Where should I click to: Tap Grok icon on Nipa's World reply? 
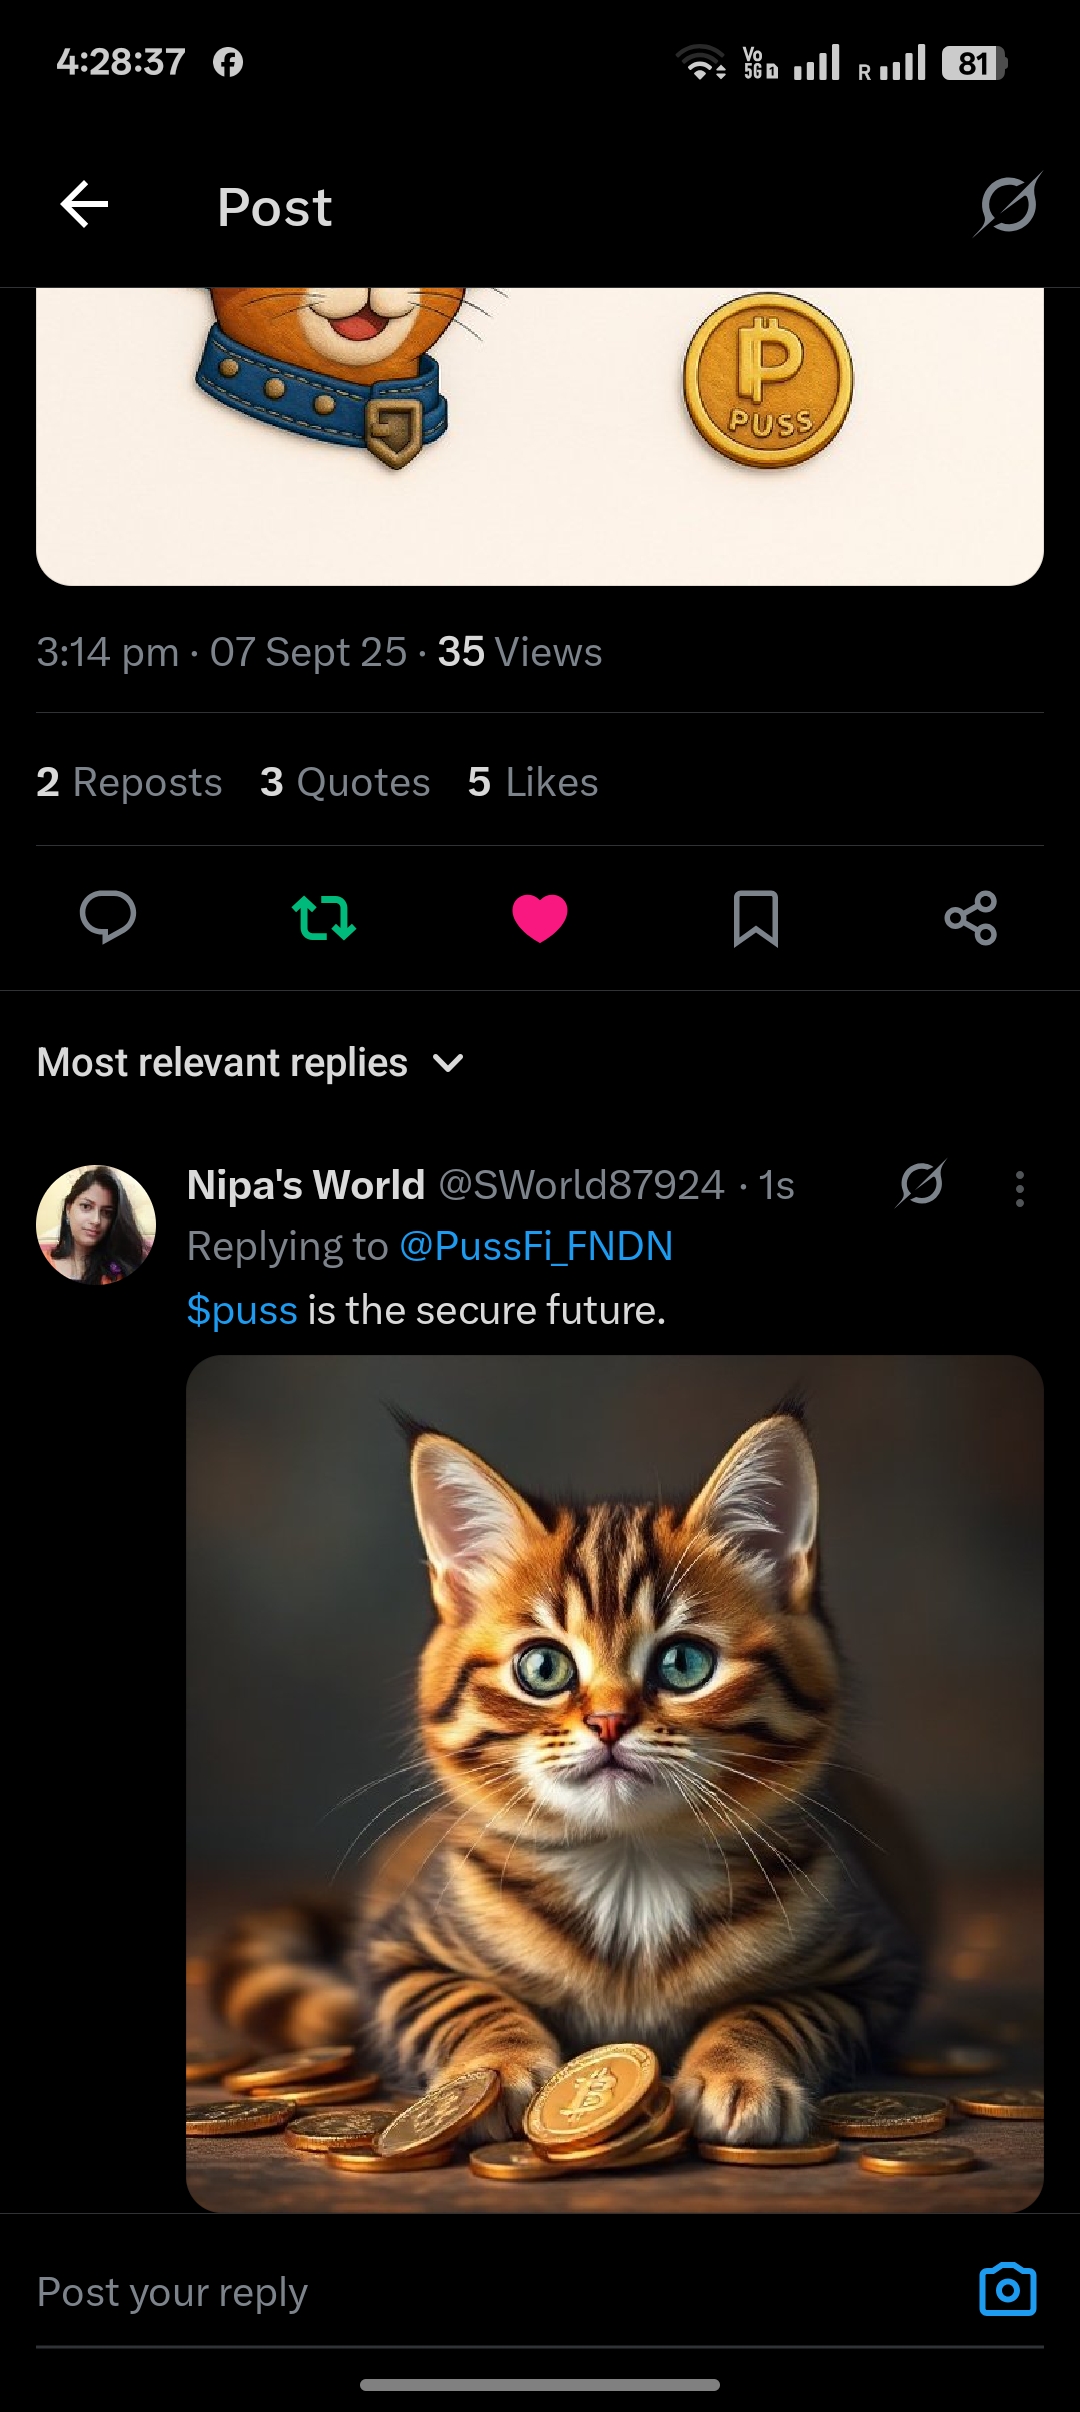click(921, 1185)
